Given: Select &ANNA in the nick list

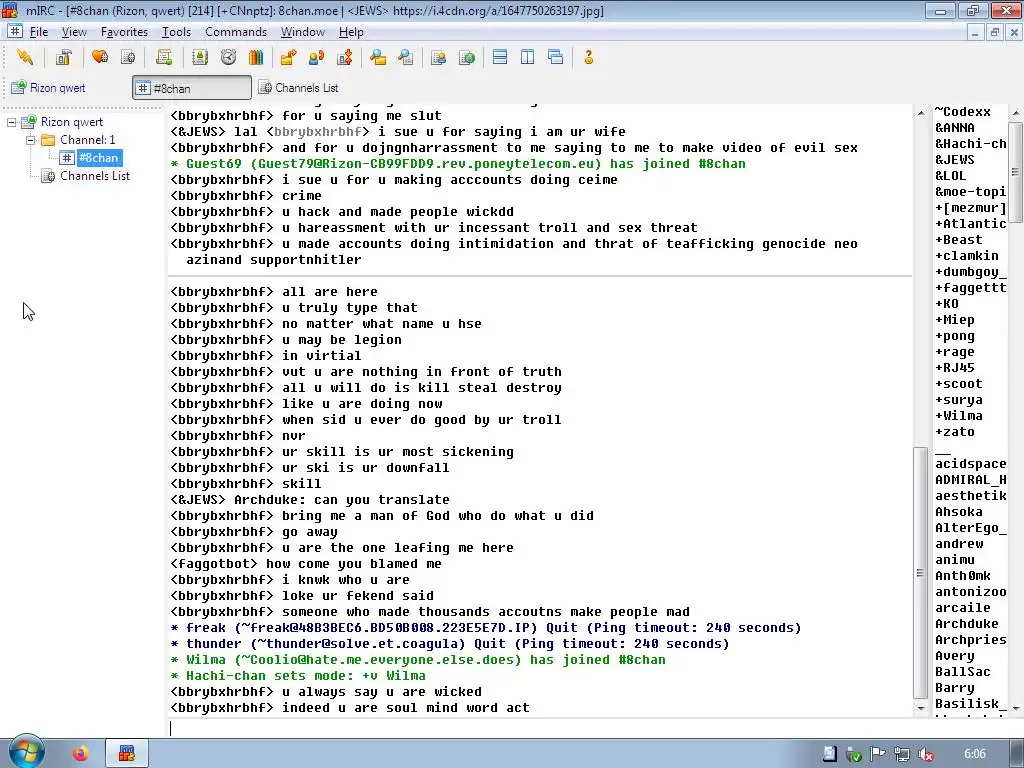Looking at the screenshot, I should [955, 128].
